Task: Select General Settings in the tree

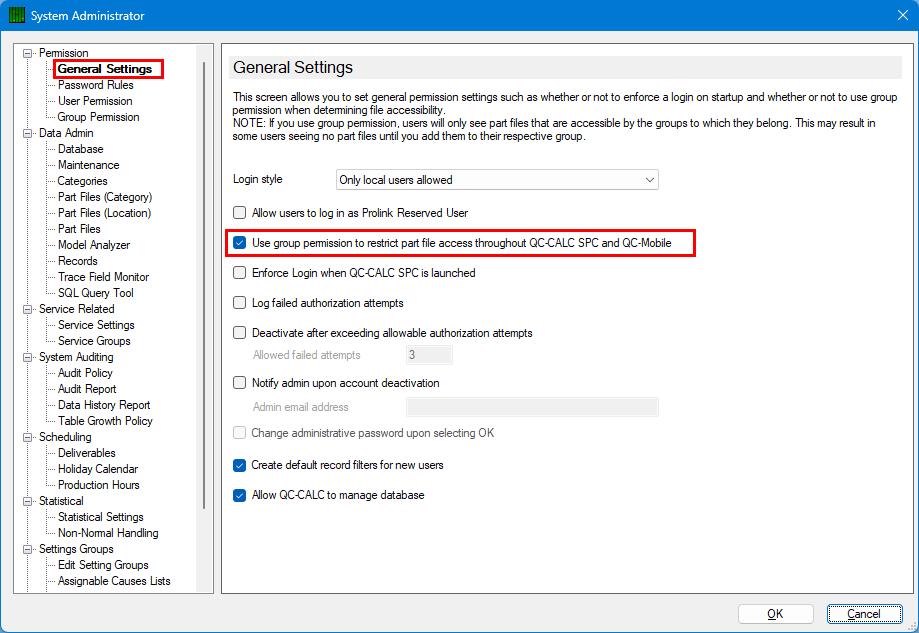Action: pyautogui.click(x=104, y=69)
